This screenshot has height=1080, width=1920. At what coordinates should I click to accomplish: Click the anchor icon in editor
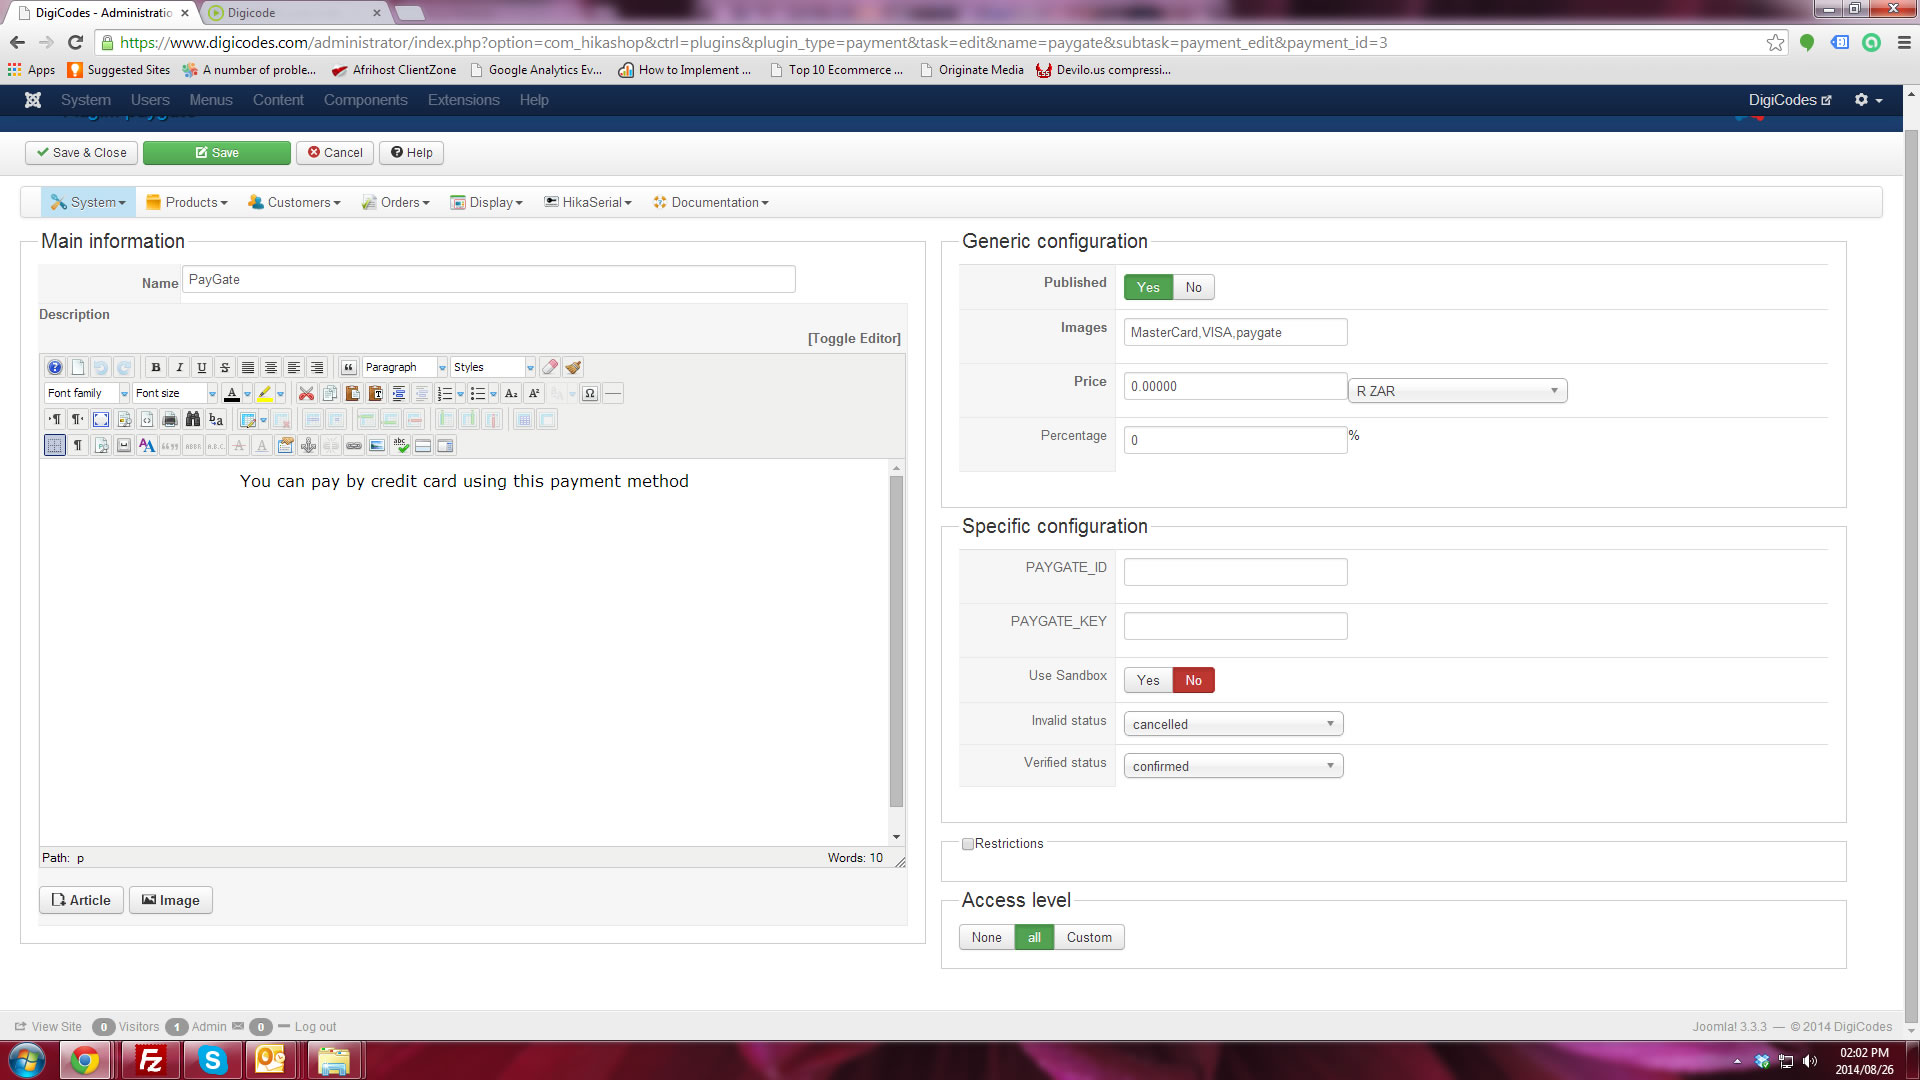point(308,445)
